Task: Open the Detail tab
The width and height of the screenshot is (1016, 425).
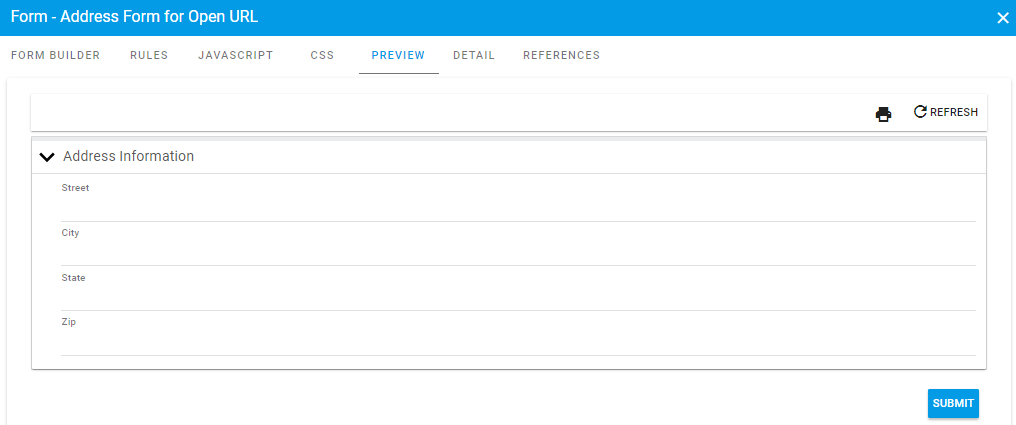Action: (474, 56)
